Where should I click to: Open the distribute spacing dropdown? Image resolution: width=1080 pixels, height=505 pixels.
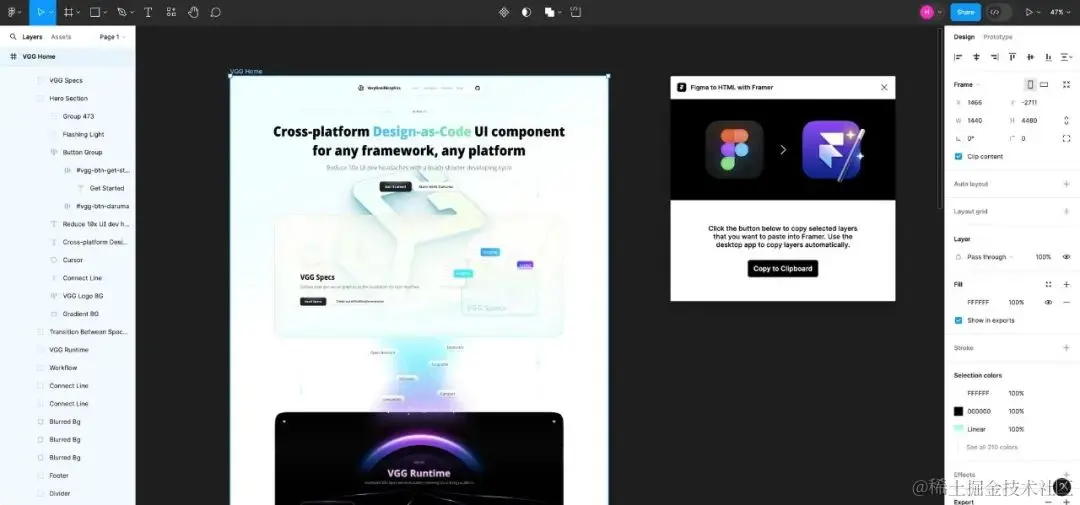pyautogui.click(x=1067, y=57)
